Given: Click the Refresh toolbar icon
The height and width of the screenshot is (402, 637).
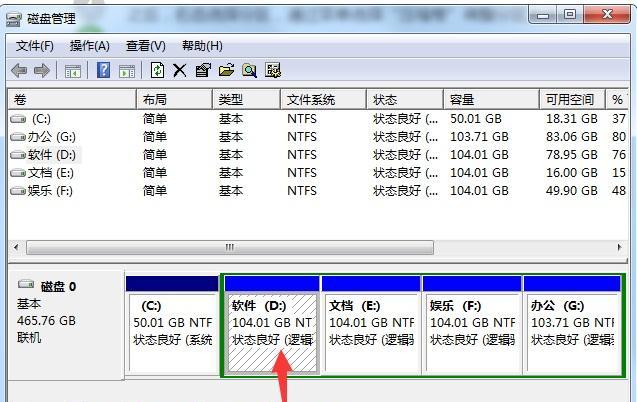Looking at the screenshot, I should pos(157,70).
